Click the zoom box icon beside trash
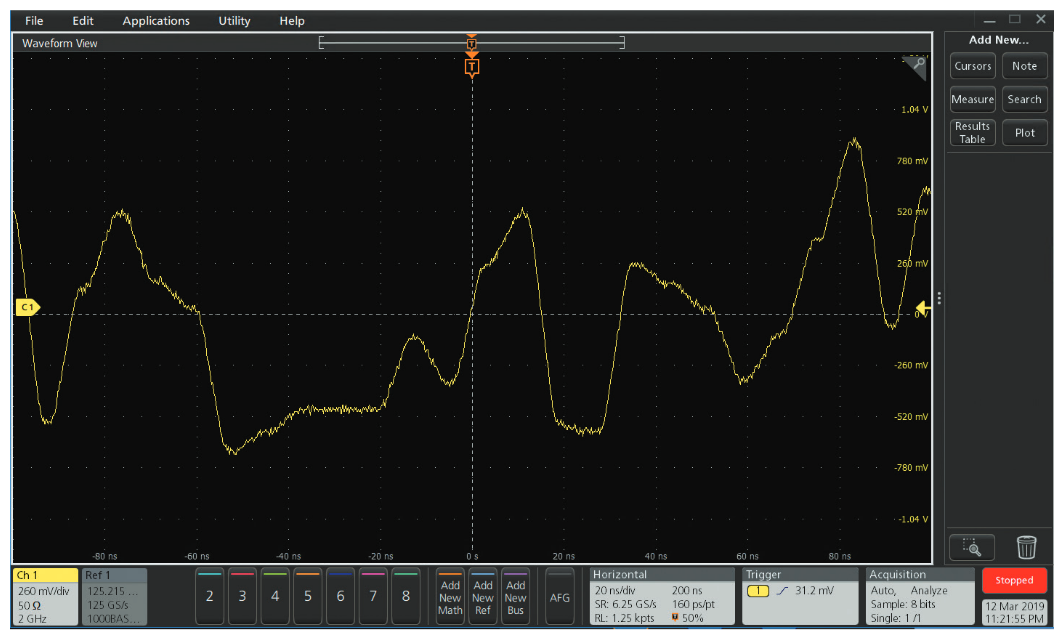 (972, 547)
